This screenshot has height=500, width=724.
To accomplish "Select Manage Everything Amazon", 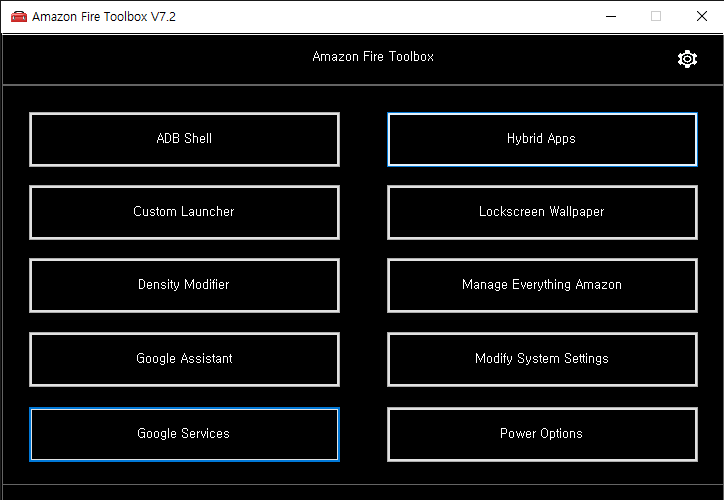I will coord(542,285).
